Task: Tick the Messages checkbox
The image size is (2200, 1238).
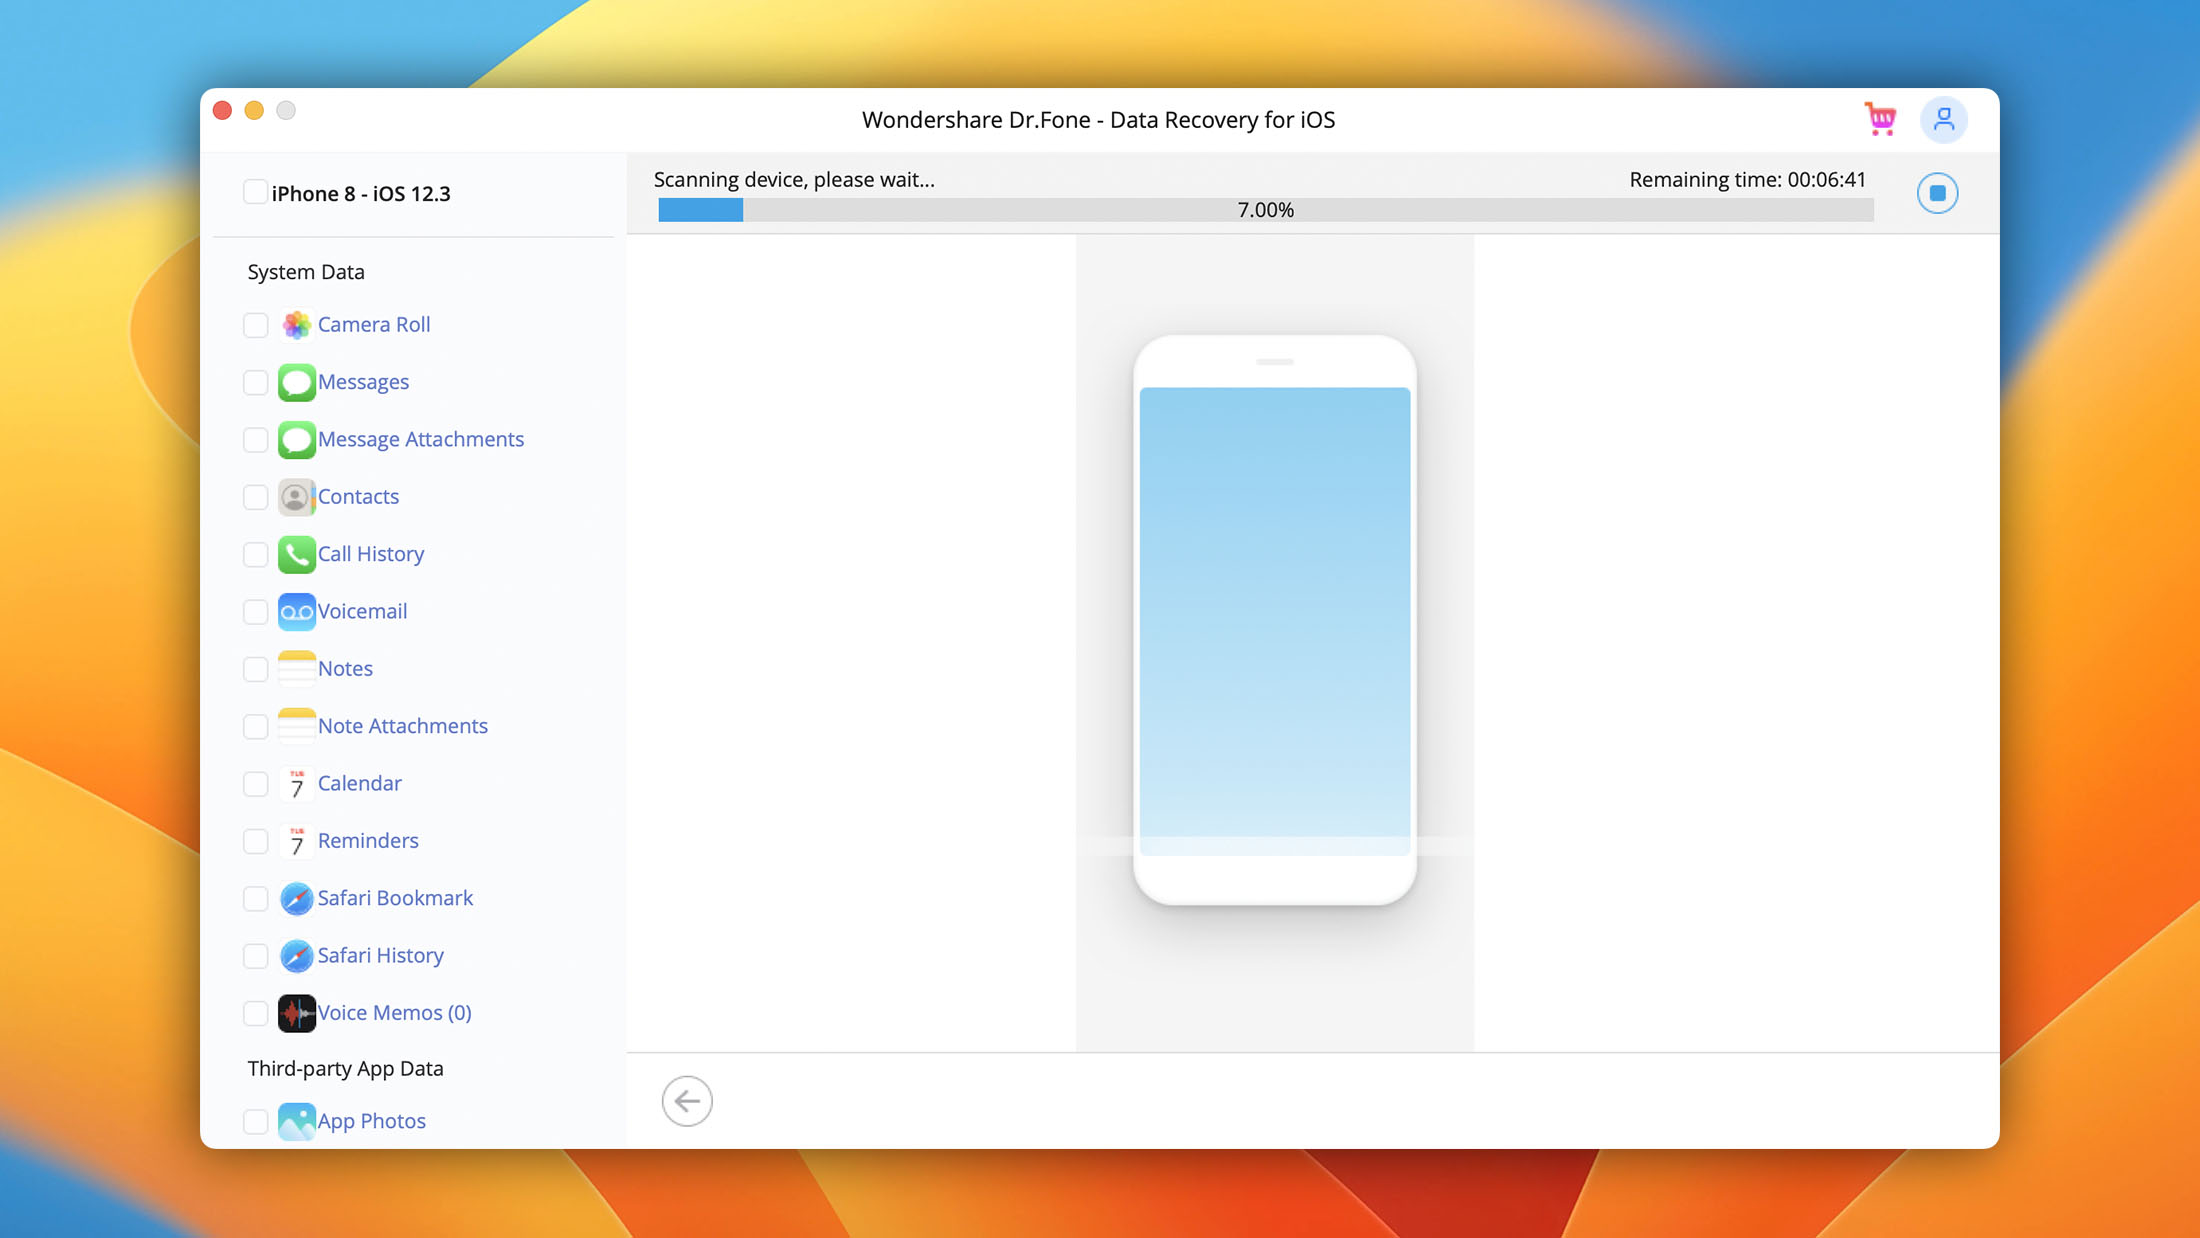Action: click(x=255, y=382)
